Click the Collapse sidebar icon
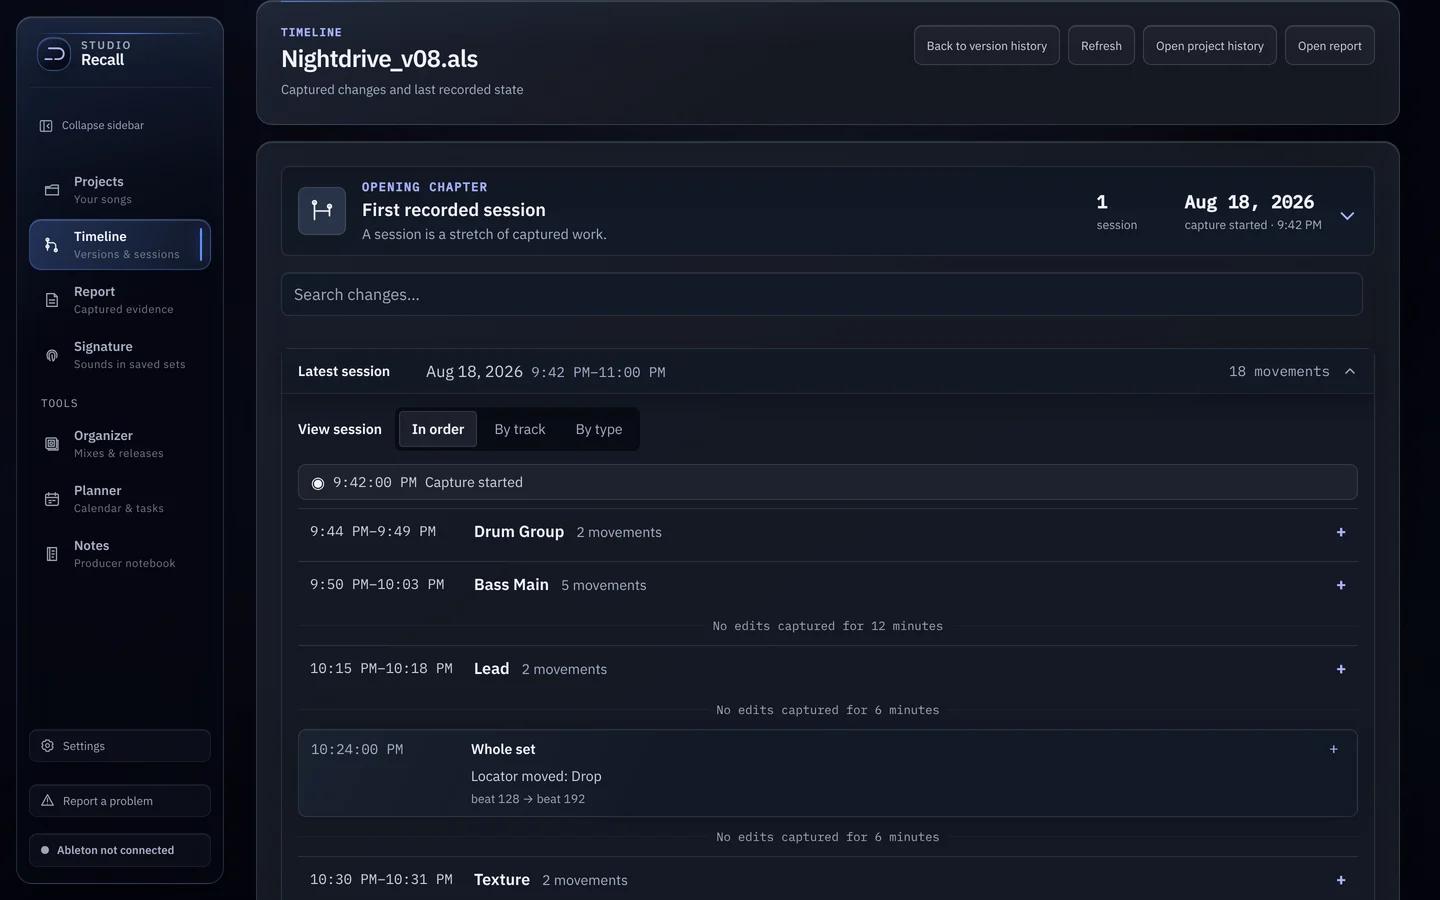The image size is (1440, 900). click(x=46, y=126)
